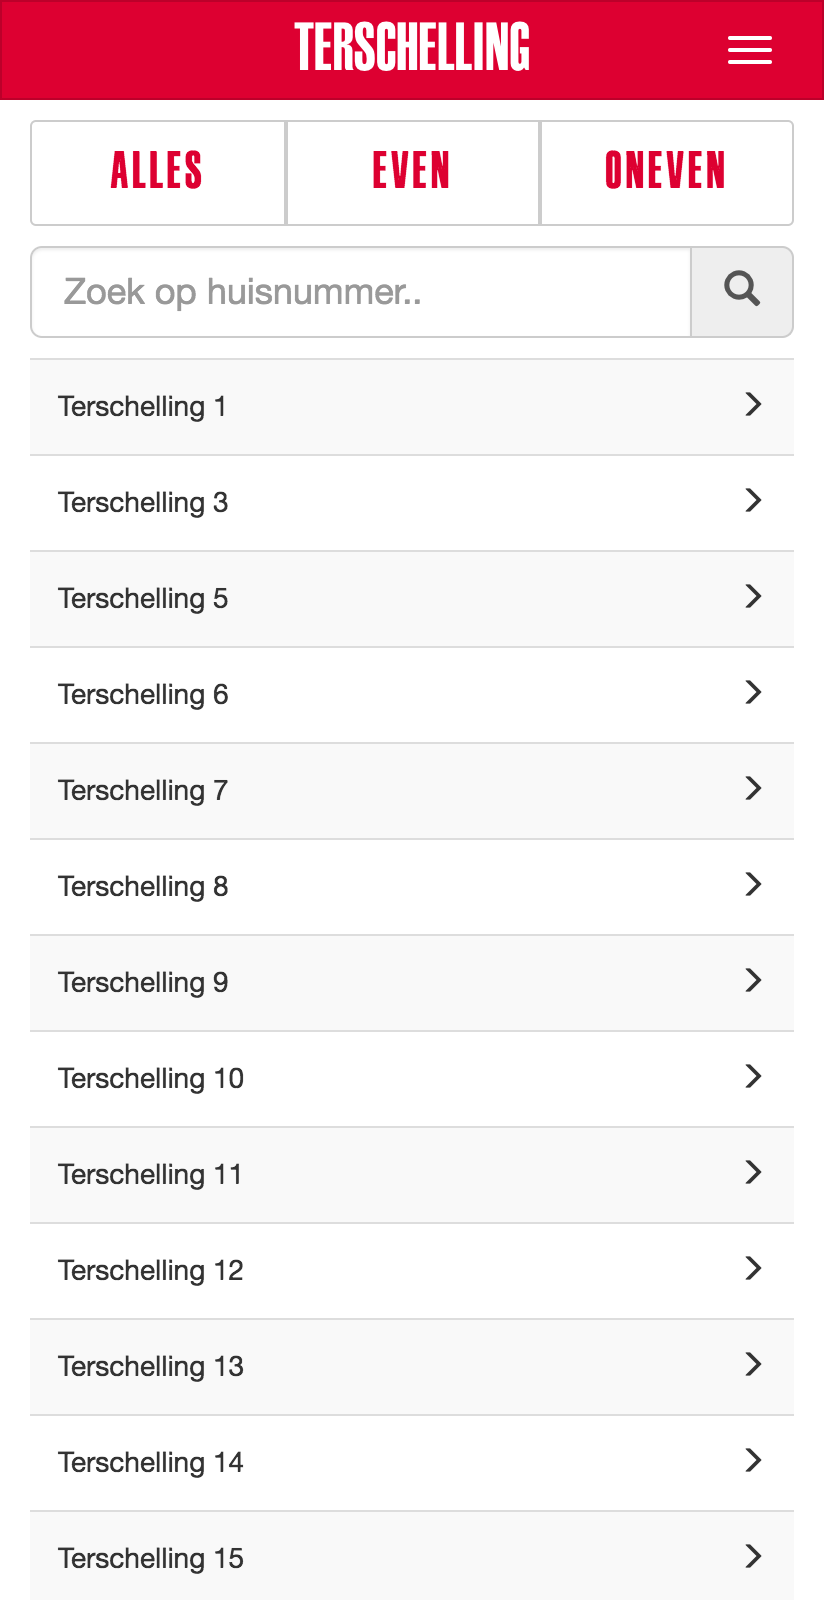Switch to the EVEN filter tab
Viewport: 824px width, 1600px height.
[412, 172]
